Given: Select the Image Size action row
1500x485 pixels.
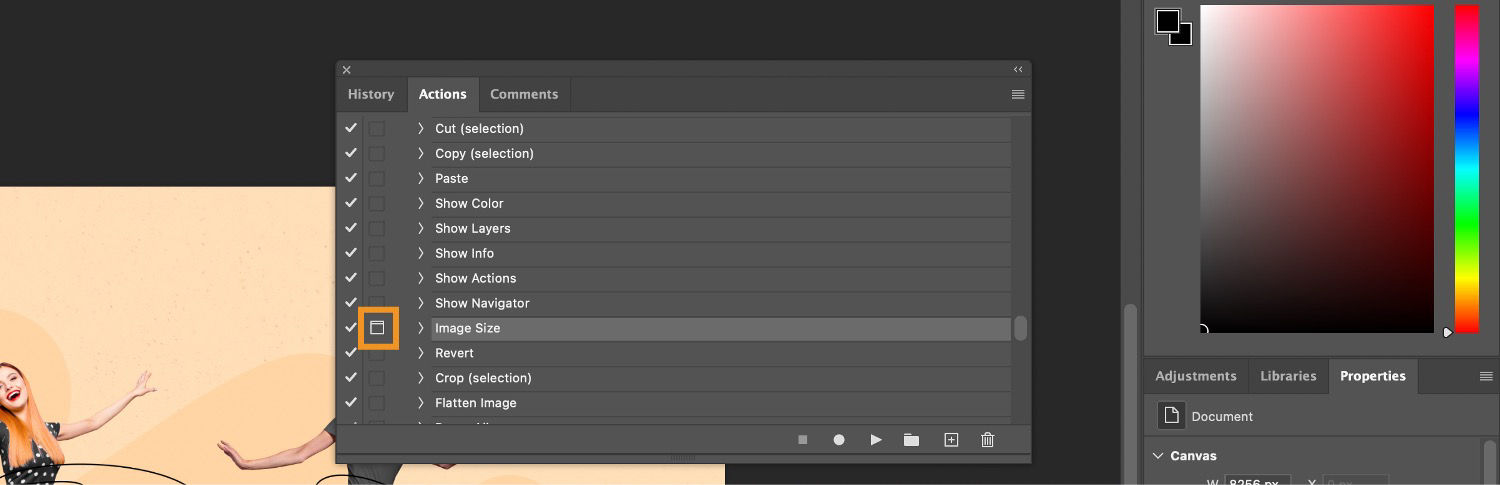Looking at the screenshot, I should click(721, 328).
